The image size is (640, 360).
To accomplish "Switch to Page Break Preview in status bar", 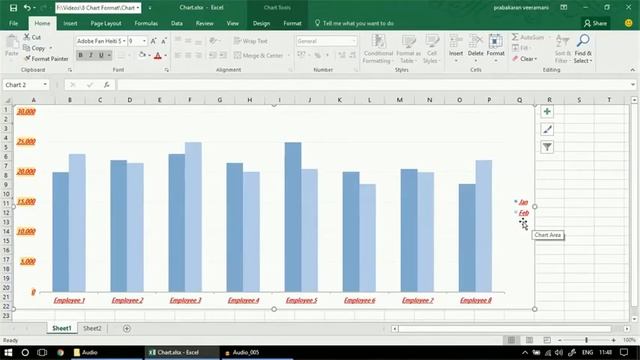I will point(547,340).
